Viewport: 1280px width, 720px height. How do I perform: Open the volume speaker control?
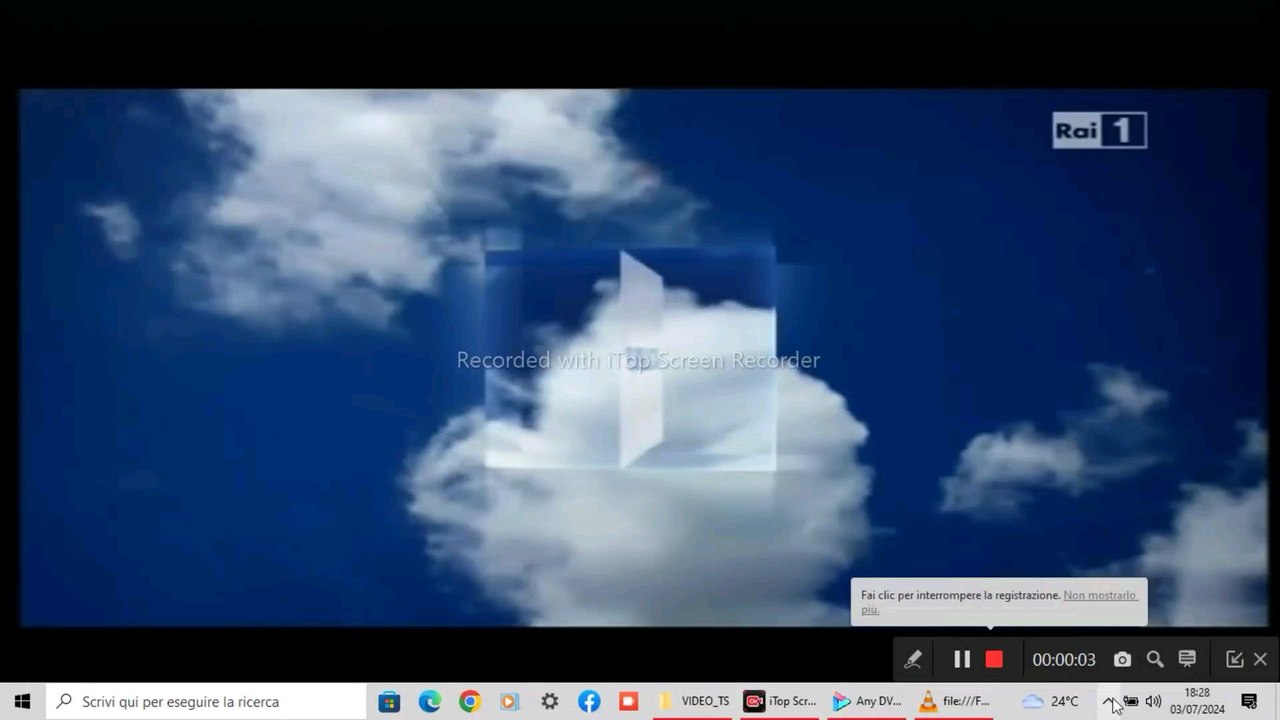pyautogui.click(x=1153, y=701)
